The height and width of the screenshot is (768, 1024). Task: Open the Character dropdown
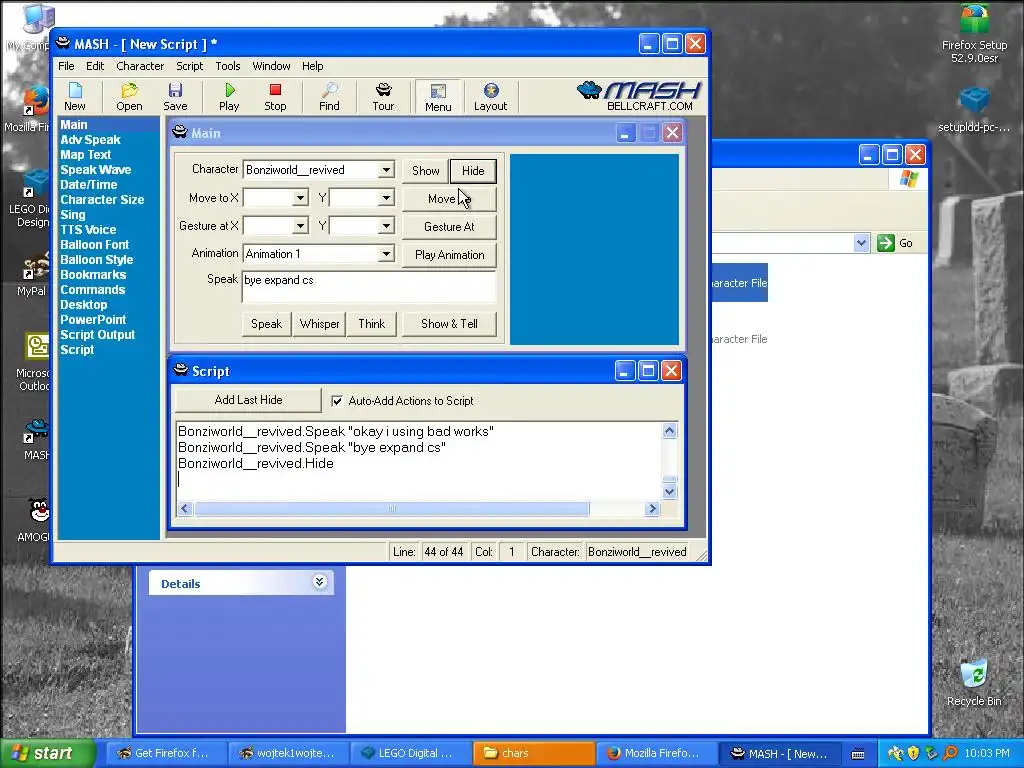click(386, 170)
